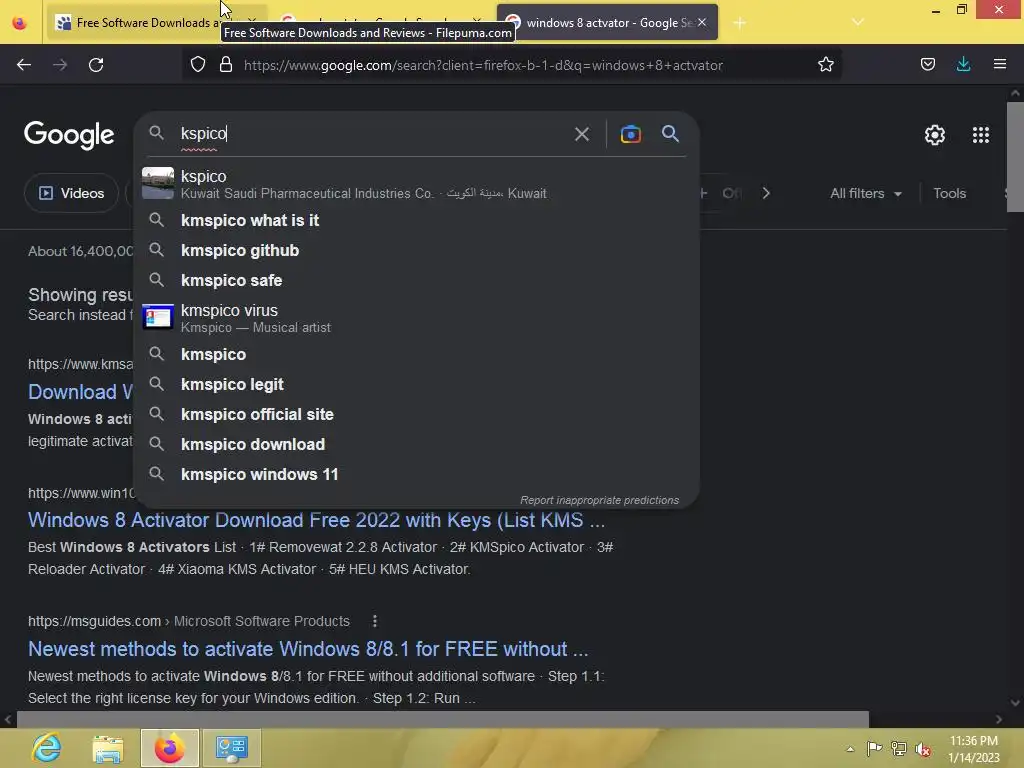This screenshot has width=1024, height=768.
Task: Go to the Google homepage logo
Action: pyautogui.click(x=69, y=135)
